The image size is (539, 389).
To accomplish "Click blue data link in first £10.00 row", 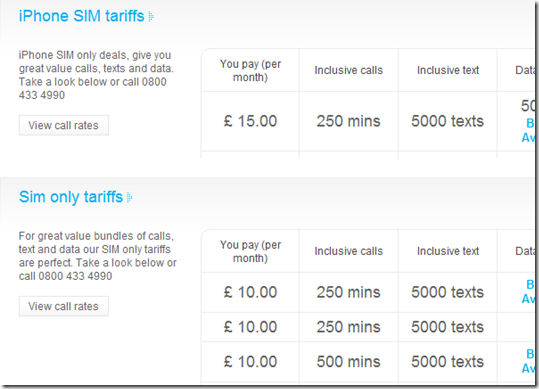I will 529,291.
